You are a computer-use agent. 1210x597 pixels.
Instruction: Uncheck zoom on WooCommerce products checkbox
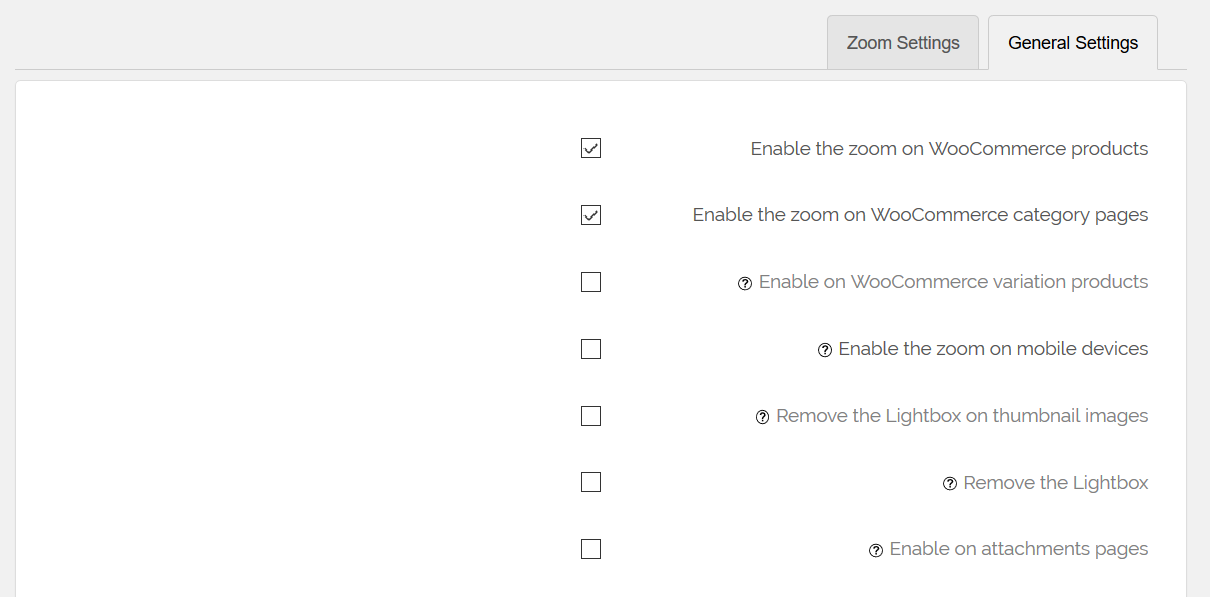tap(591, 148)
